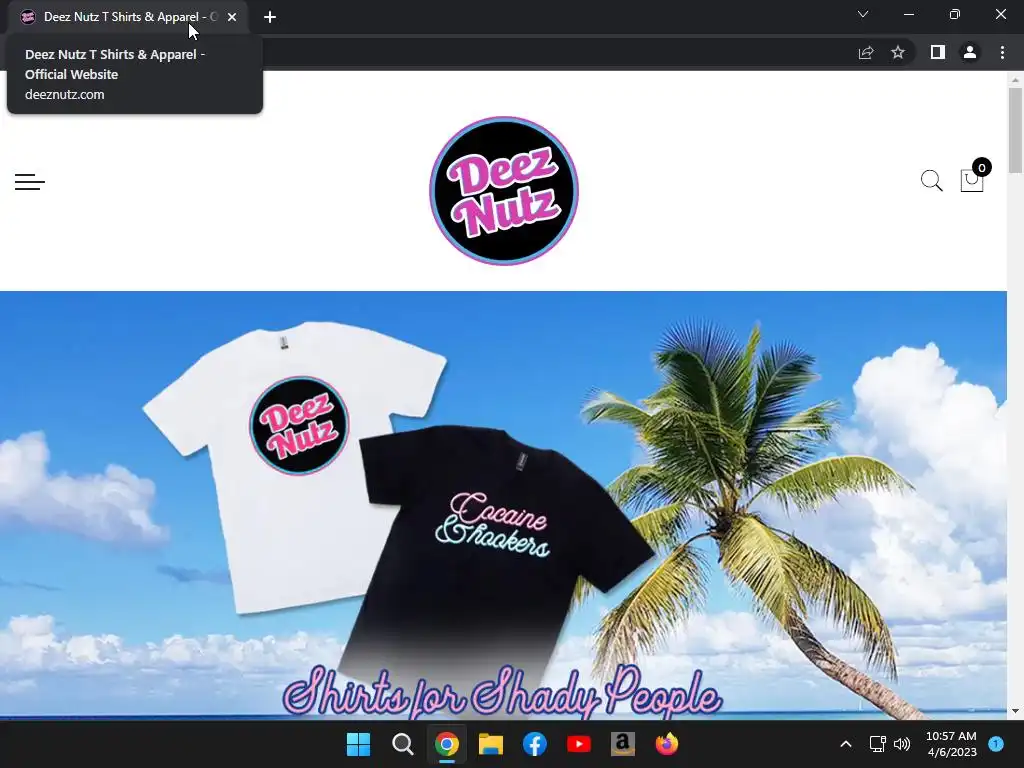Open the Windows Start menu
1024x768 pixels.
point(358,744)
